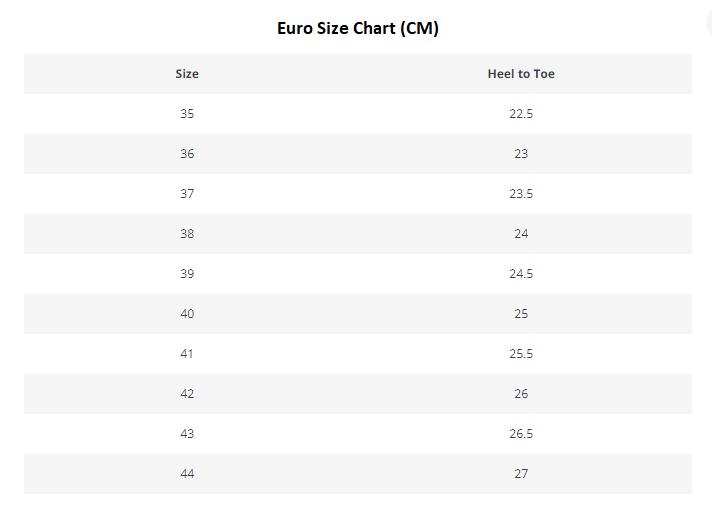Select the Size column header
Viewport: 712px width, 511px height.
coord(187,74)
